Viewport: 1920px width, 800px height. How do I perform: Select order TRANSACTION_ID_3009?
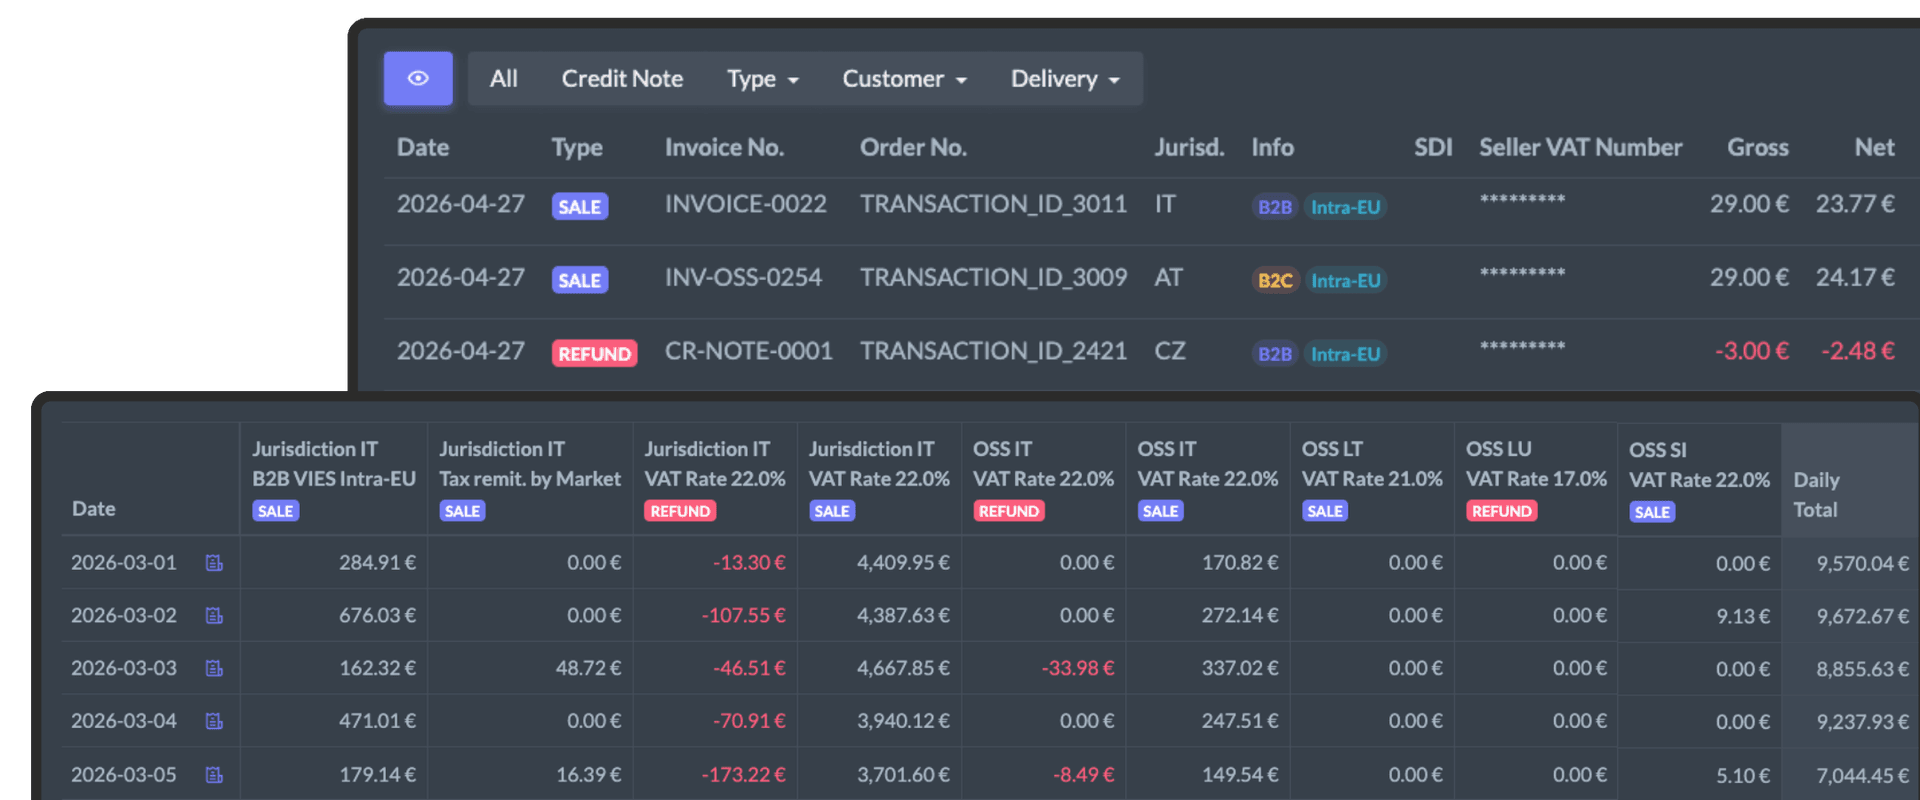pos(993,277)
